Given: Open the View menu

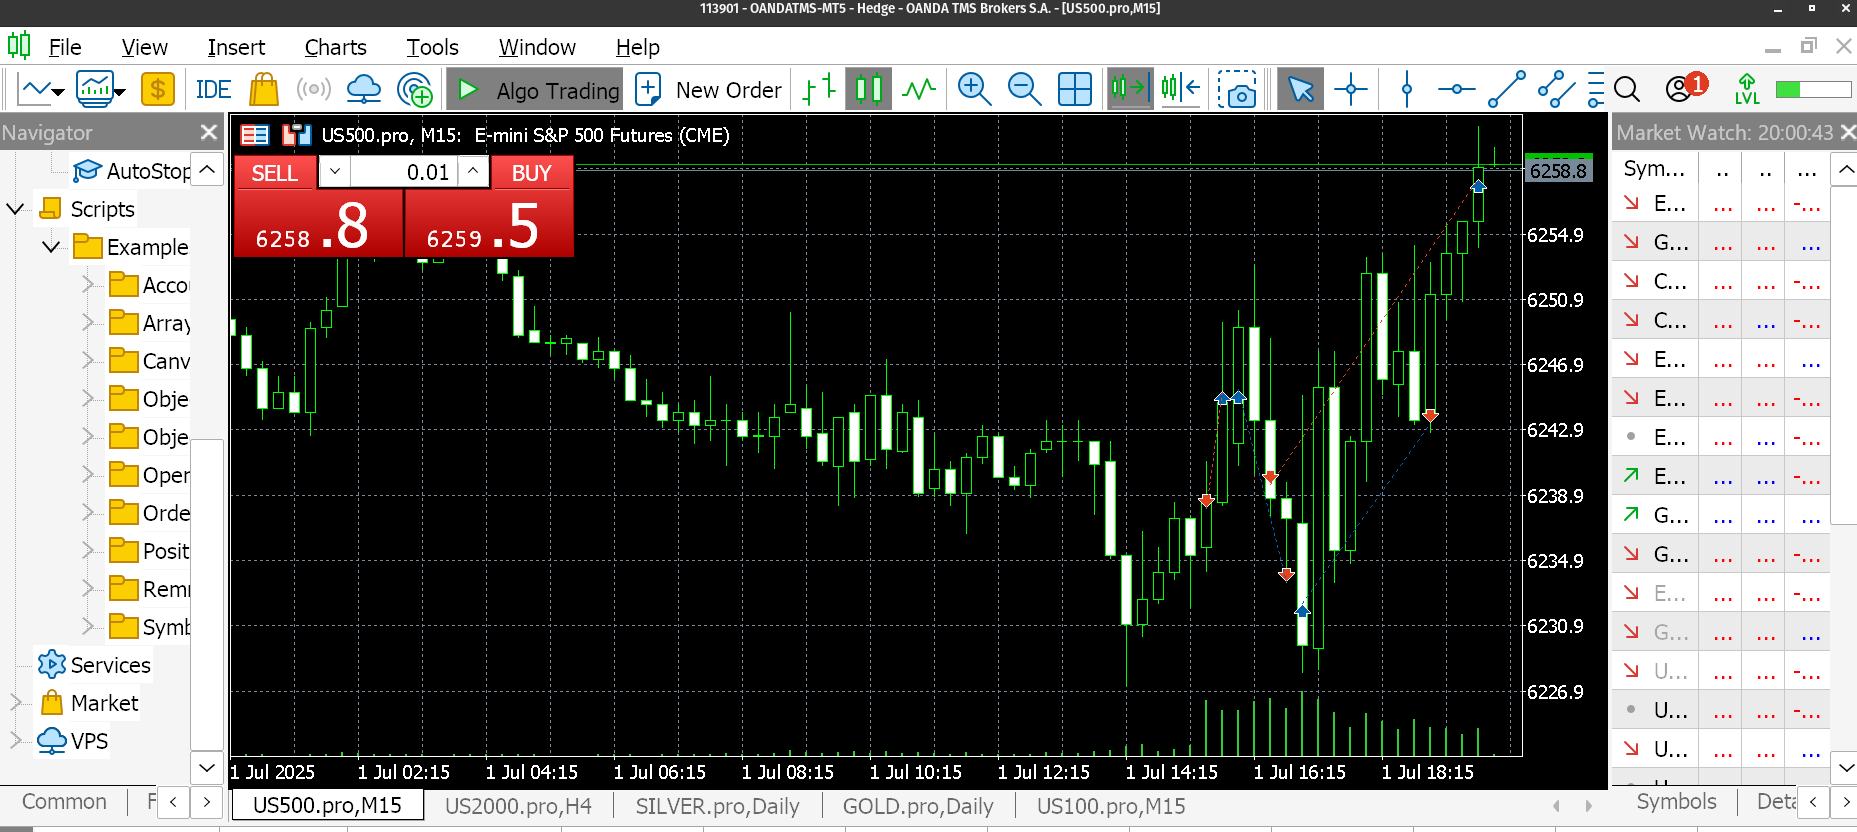Looking at the screenshot, I should [144, 47].
